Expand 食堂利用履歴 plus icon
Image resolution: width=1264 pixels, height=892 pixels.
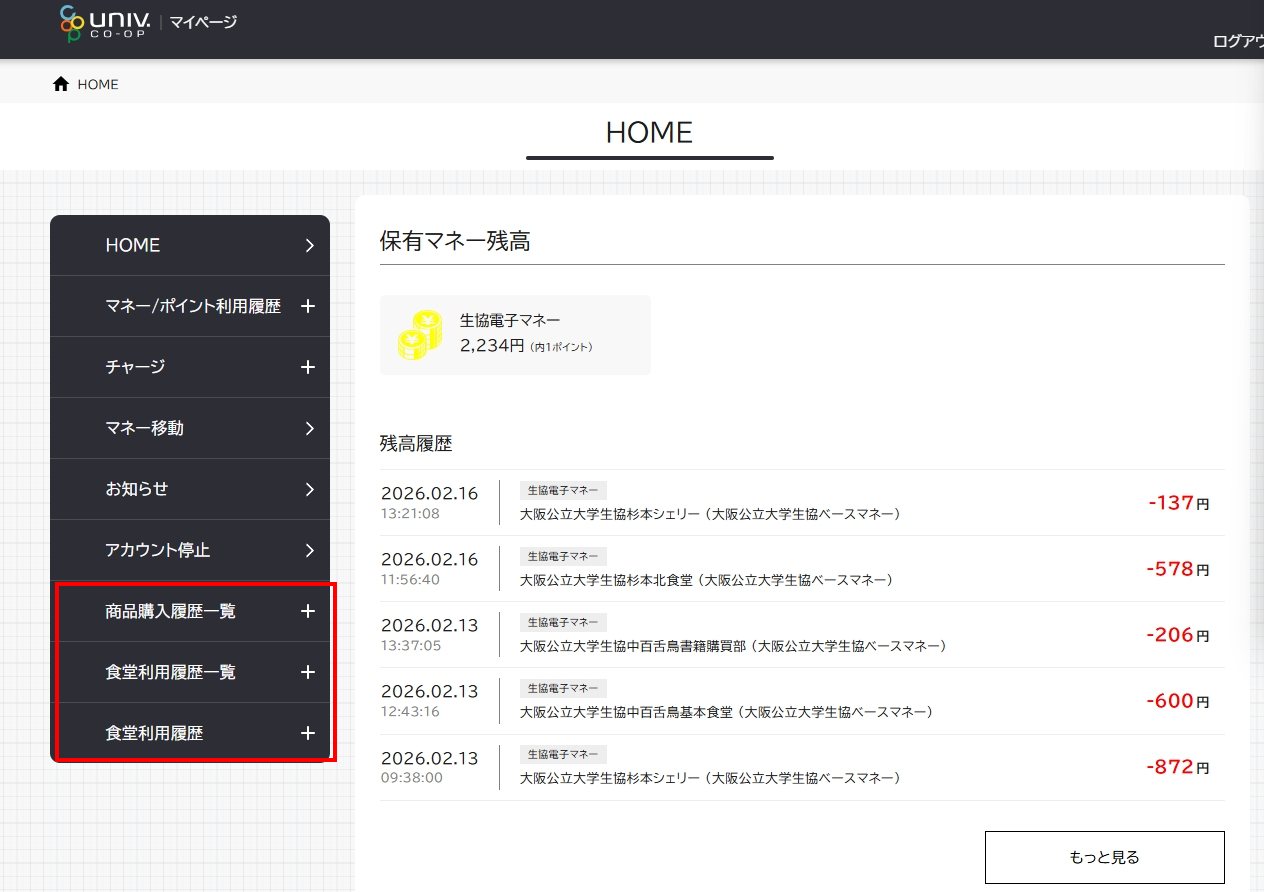point(308,734)
